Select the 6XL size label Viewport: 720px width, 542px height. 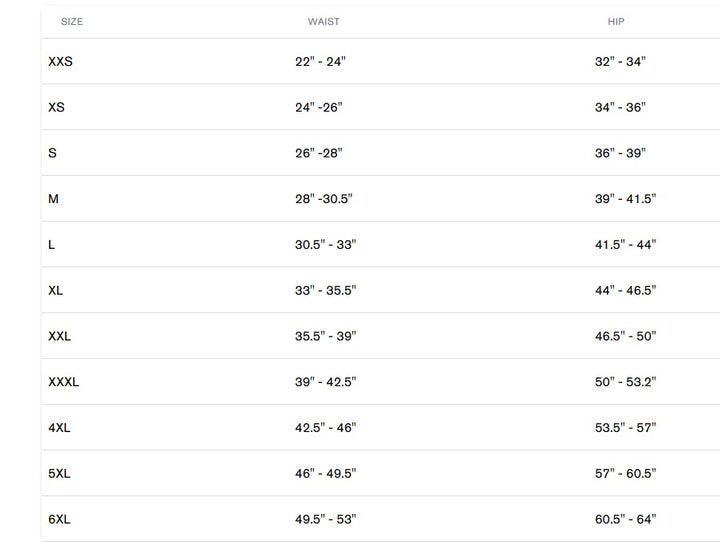pyautogui.click(x=59, y=520)
